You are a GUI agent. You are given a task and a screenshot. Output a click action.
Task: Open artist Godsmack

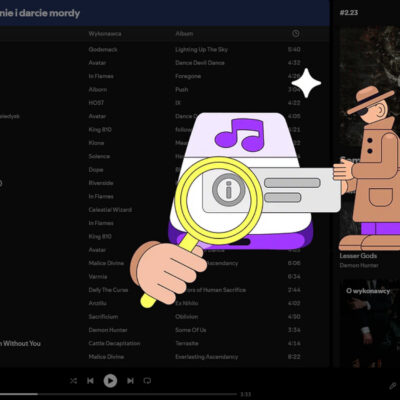[103, 49]
